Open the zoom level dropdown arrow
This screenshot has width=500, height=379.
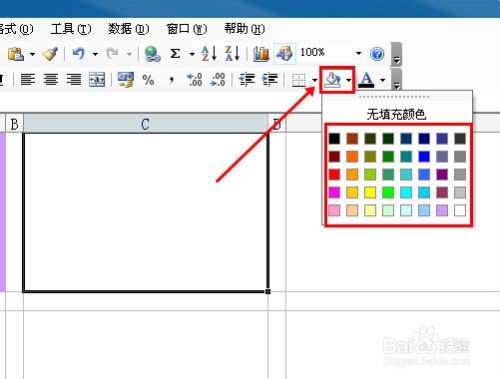click(358, 53)
